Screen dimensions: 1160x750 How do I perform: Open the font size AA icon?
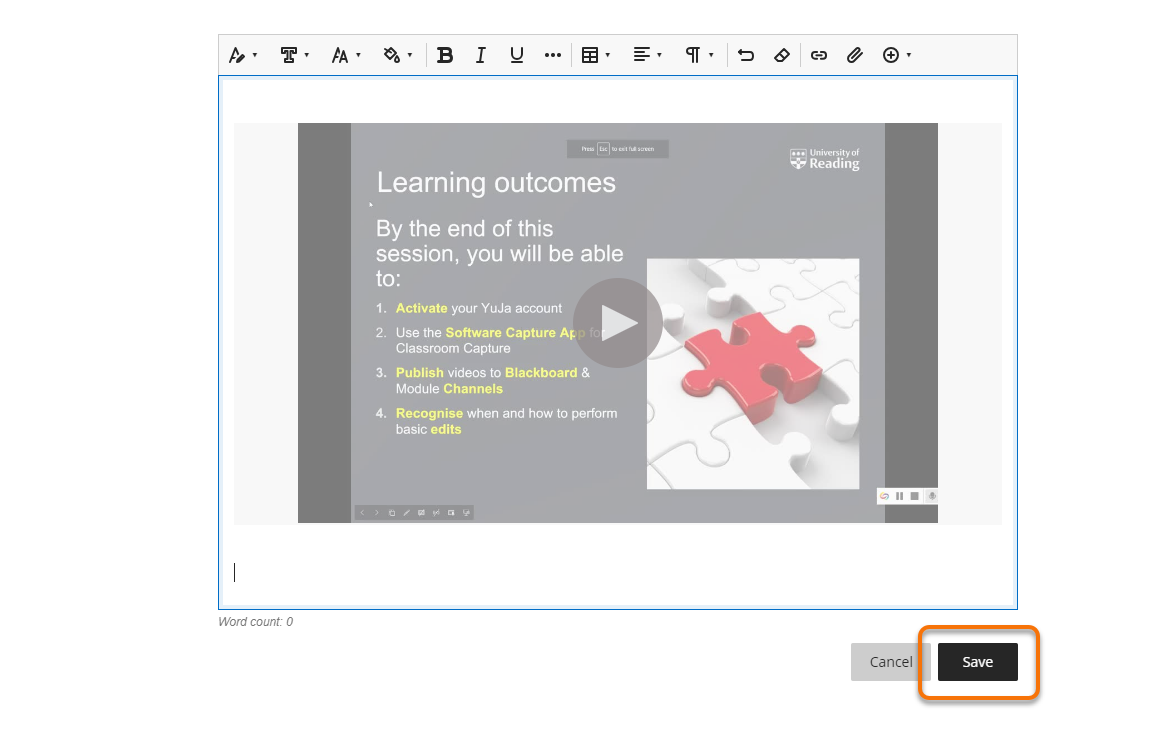point(340,55)
